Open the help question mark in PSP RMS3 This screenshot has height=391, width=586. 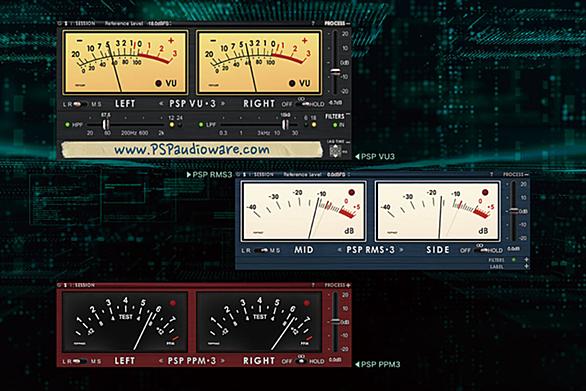[491, 175]
